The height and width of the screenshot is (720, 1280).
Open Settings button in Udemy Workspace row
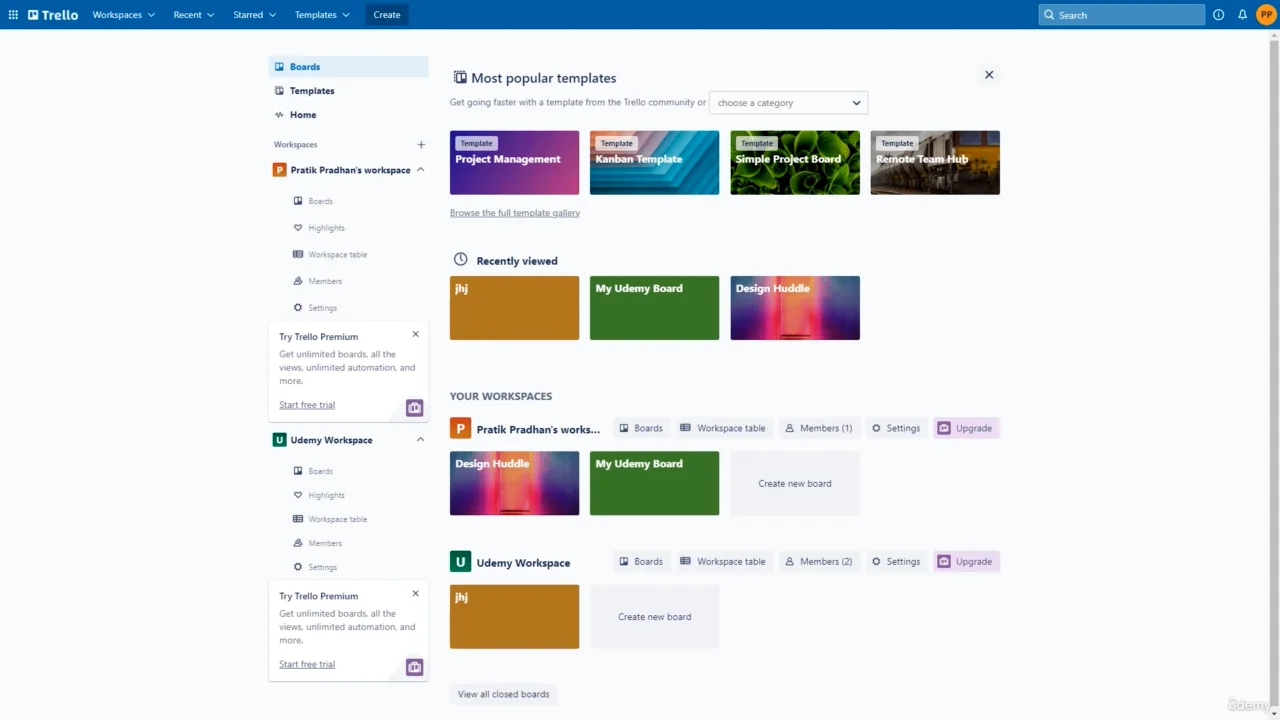pyautogui.click(x=896, y=562)
